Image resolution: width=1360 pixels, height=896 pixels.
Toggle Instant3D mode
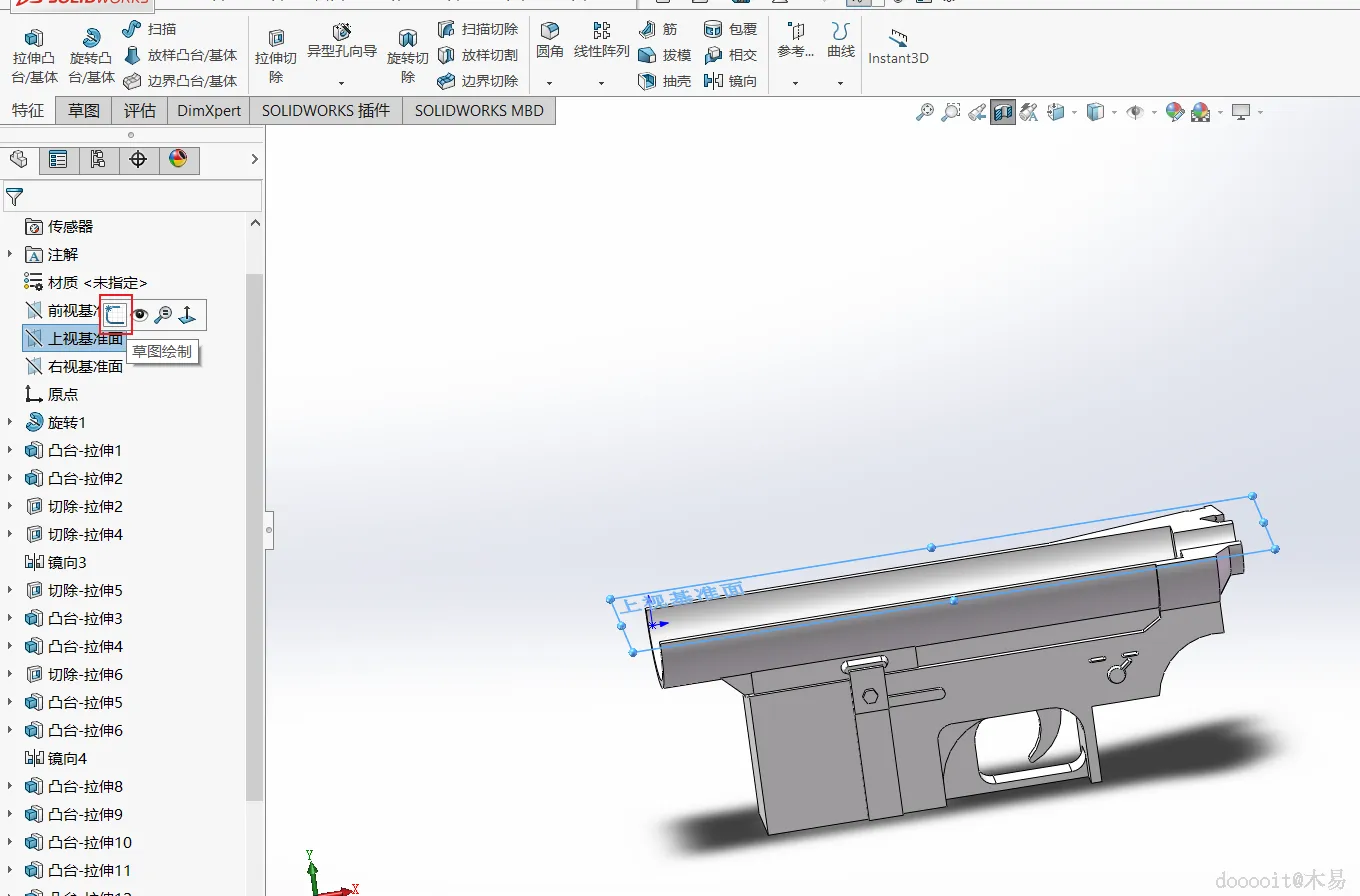pos(898,46)
